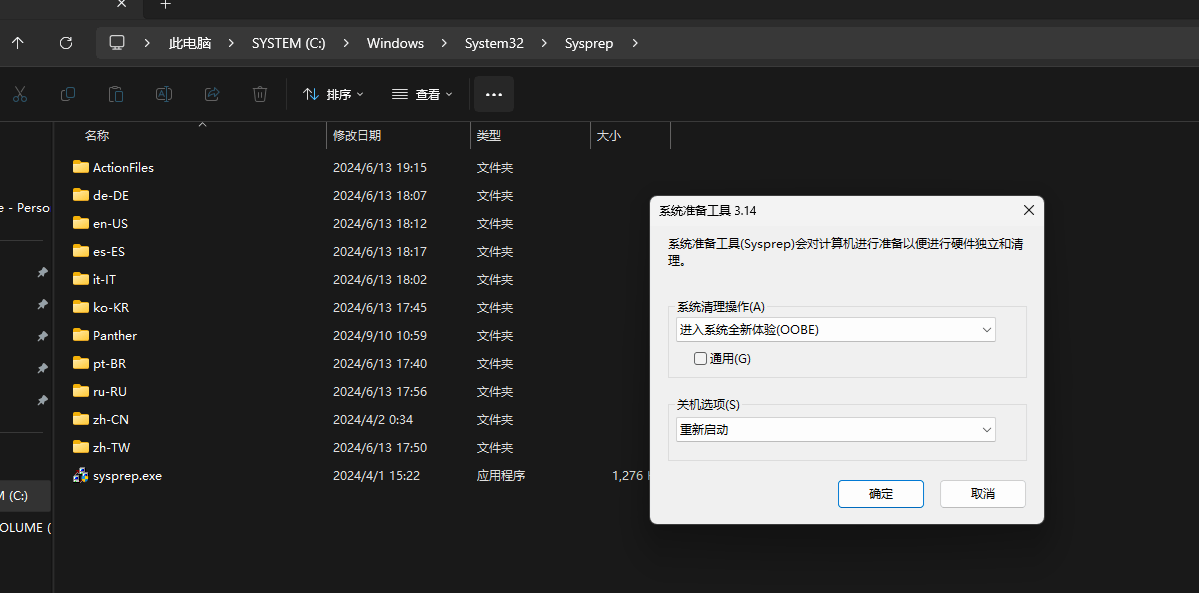
Task: Click ko-KR date 2024/6/13 17:45
Action: (x=380, y=308)
